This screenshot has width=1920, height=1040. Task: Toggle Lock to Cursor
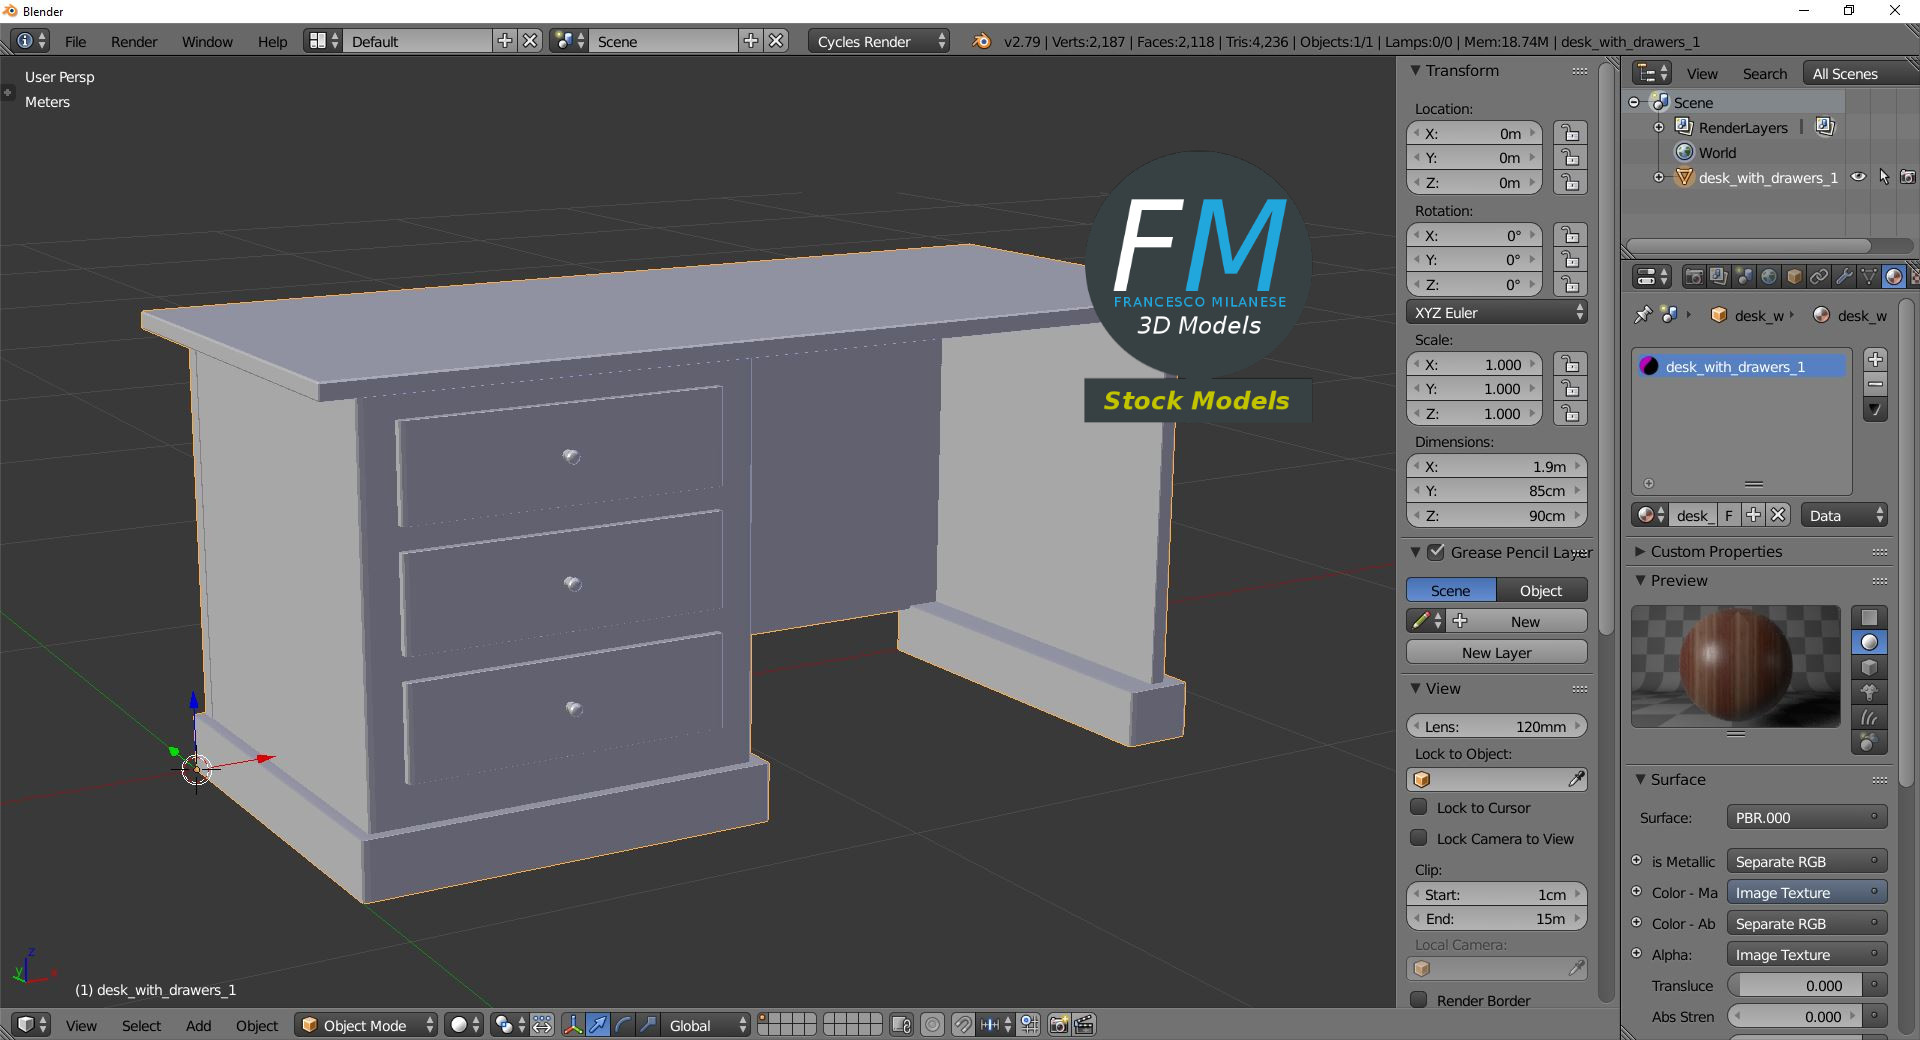(x=1418, y=808)
